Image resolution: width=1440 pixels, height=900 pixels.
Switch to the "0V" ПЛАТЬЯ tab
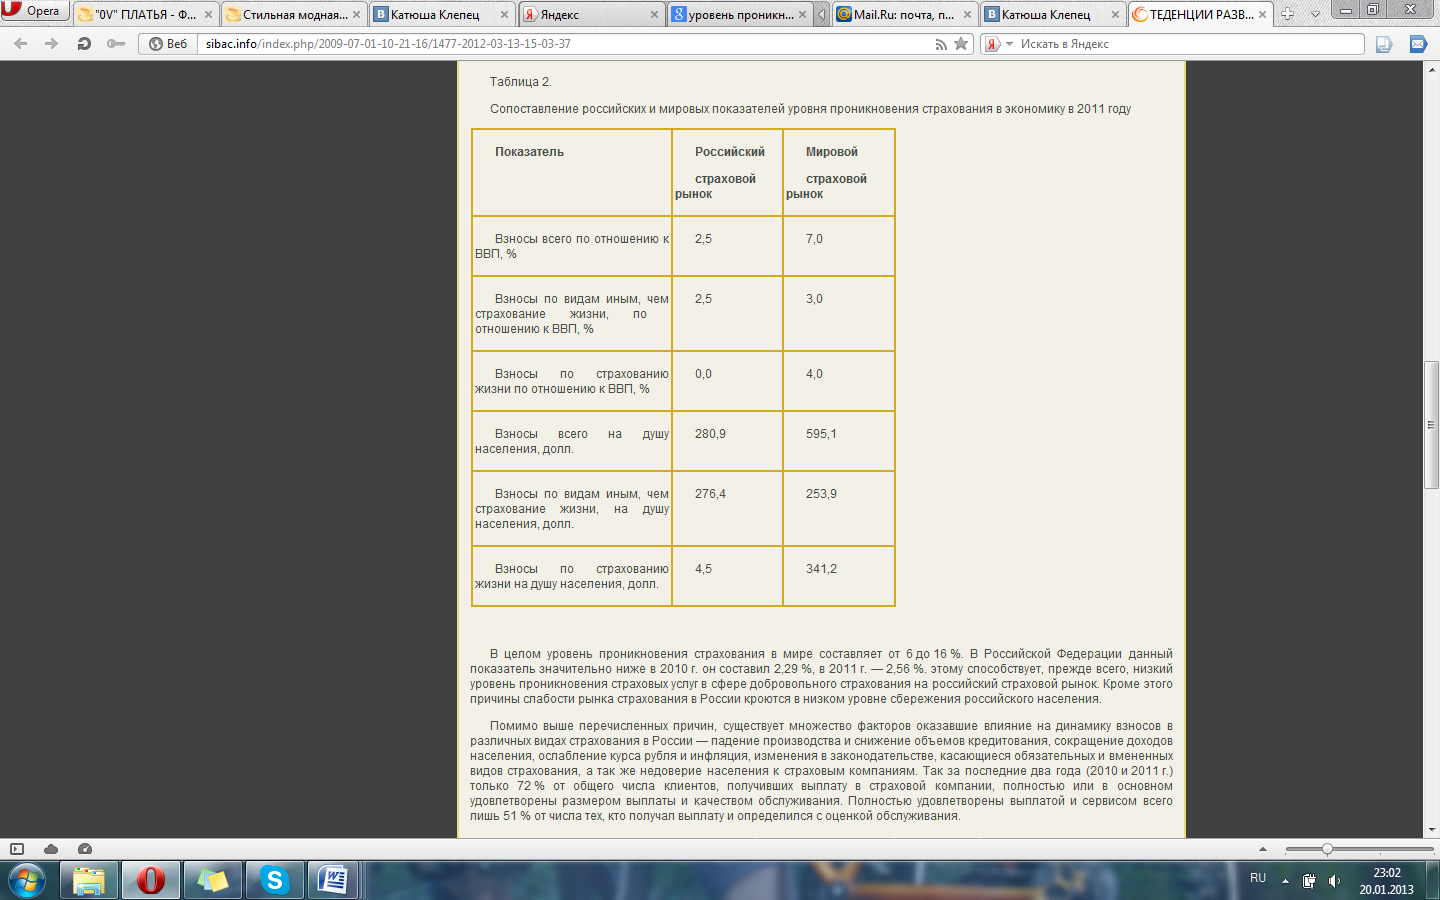147,15
